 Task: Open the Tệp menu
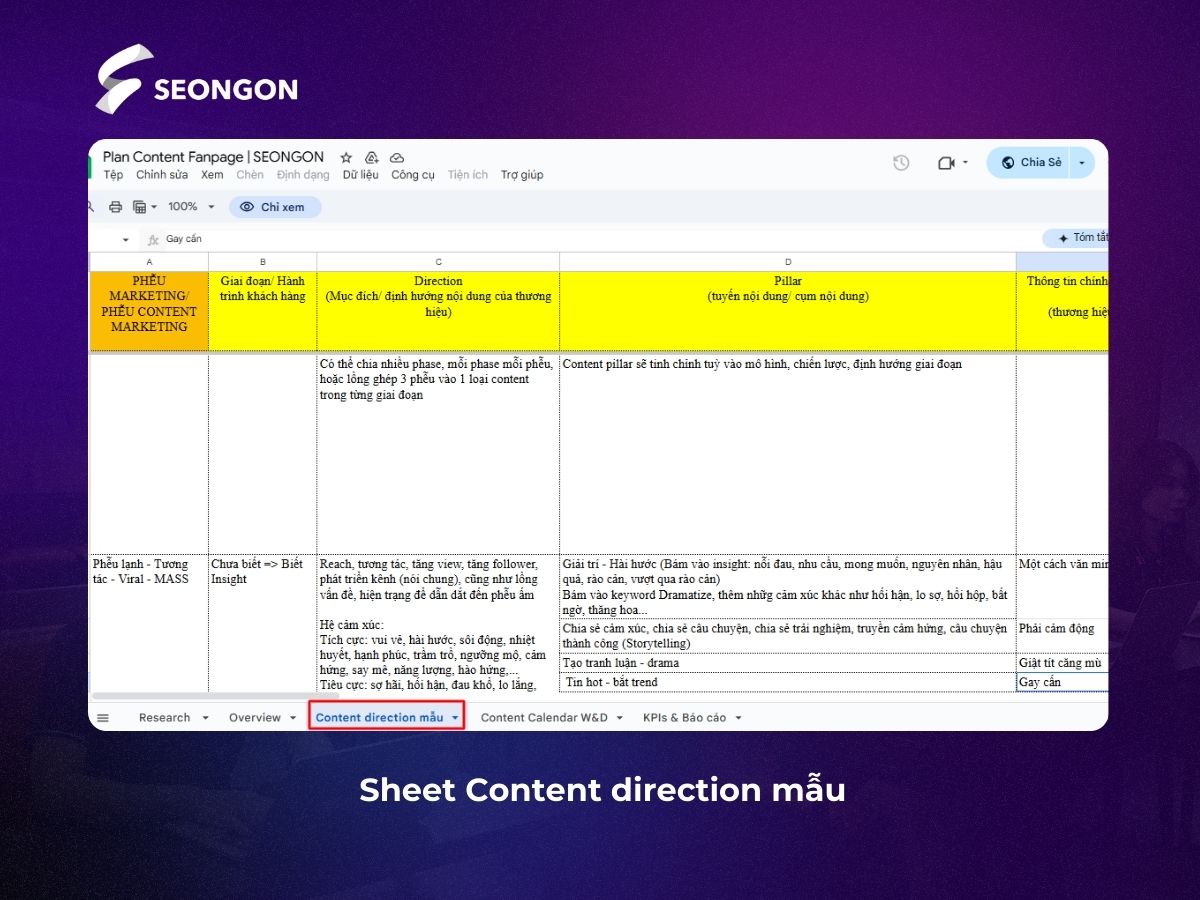[113, 175]
